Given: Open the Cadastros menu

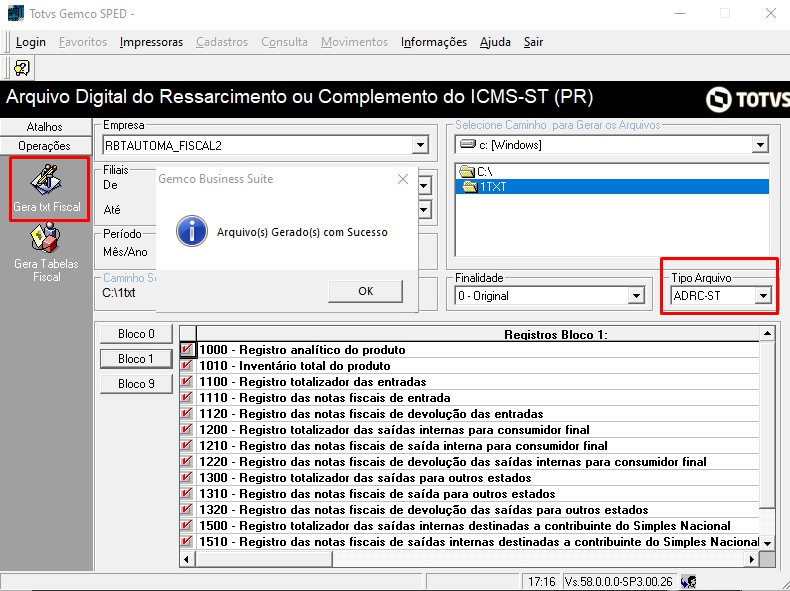Looking at the screenshot, I should (222, 42).
